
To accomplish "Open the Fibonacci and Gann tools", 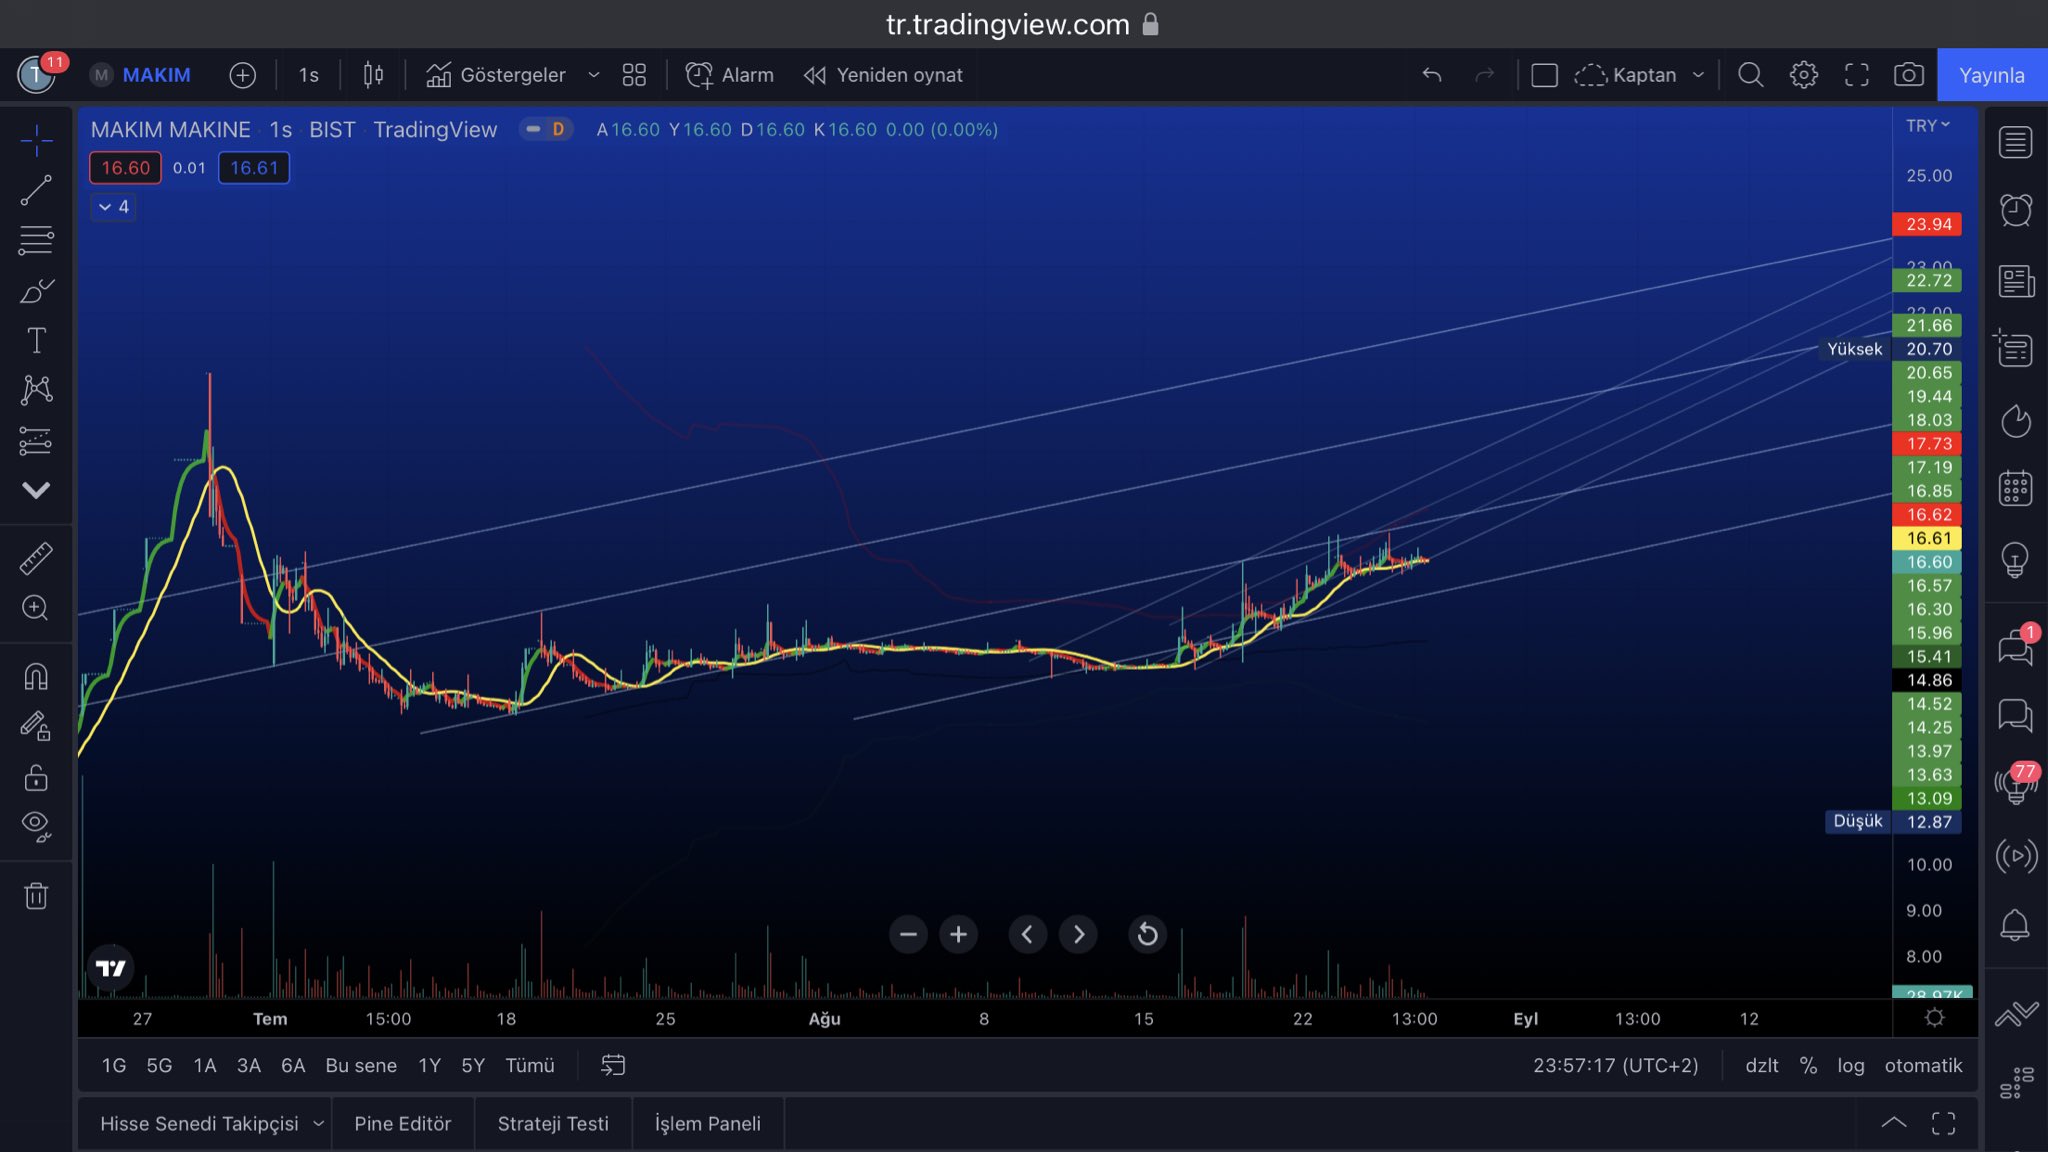I will (36, 240).
